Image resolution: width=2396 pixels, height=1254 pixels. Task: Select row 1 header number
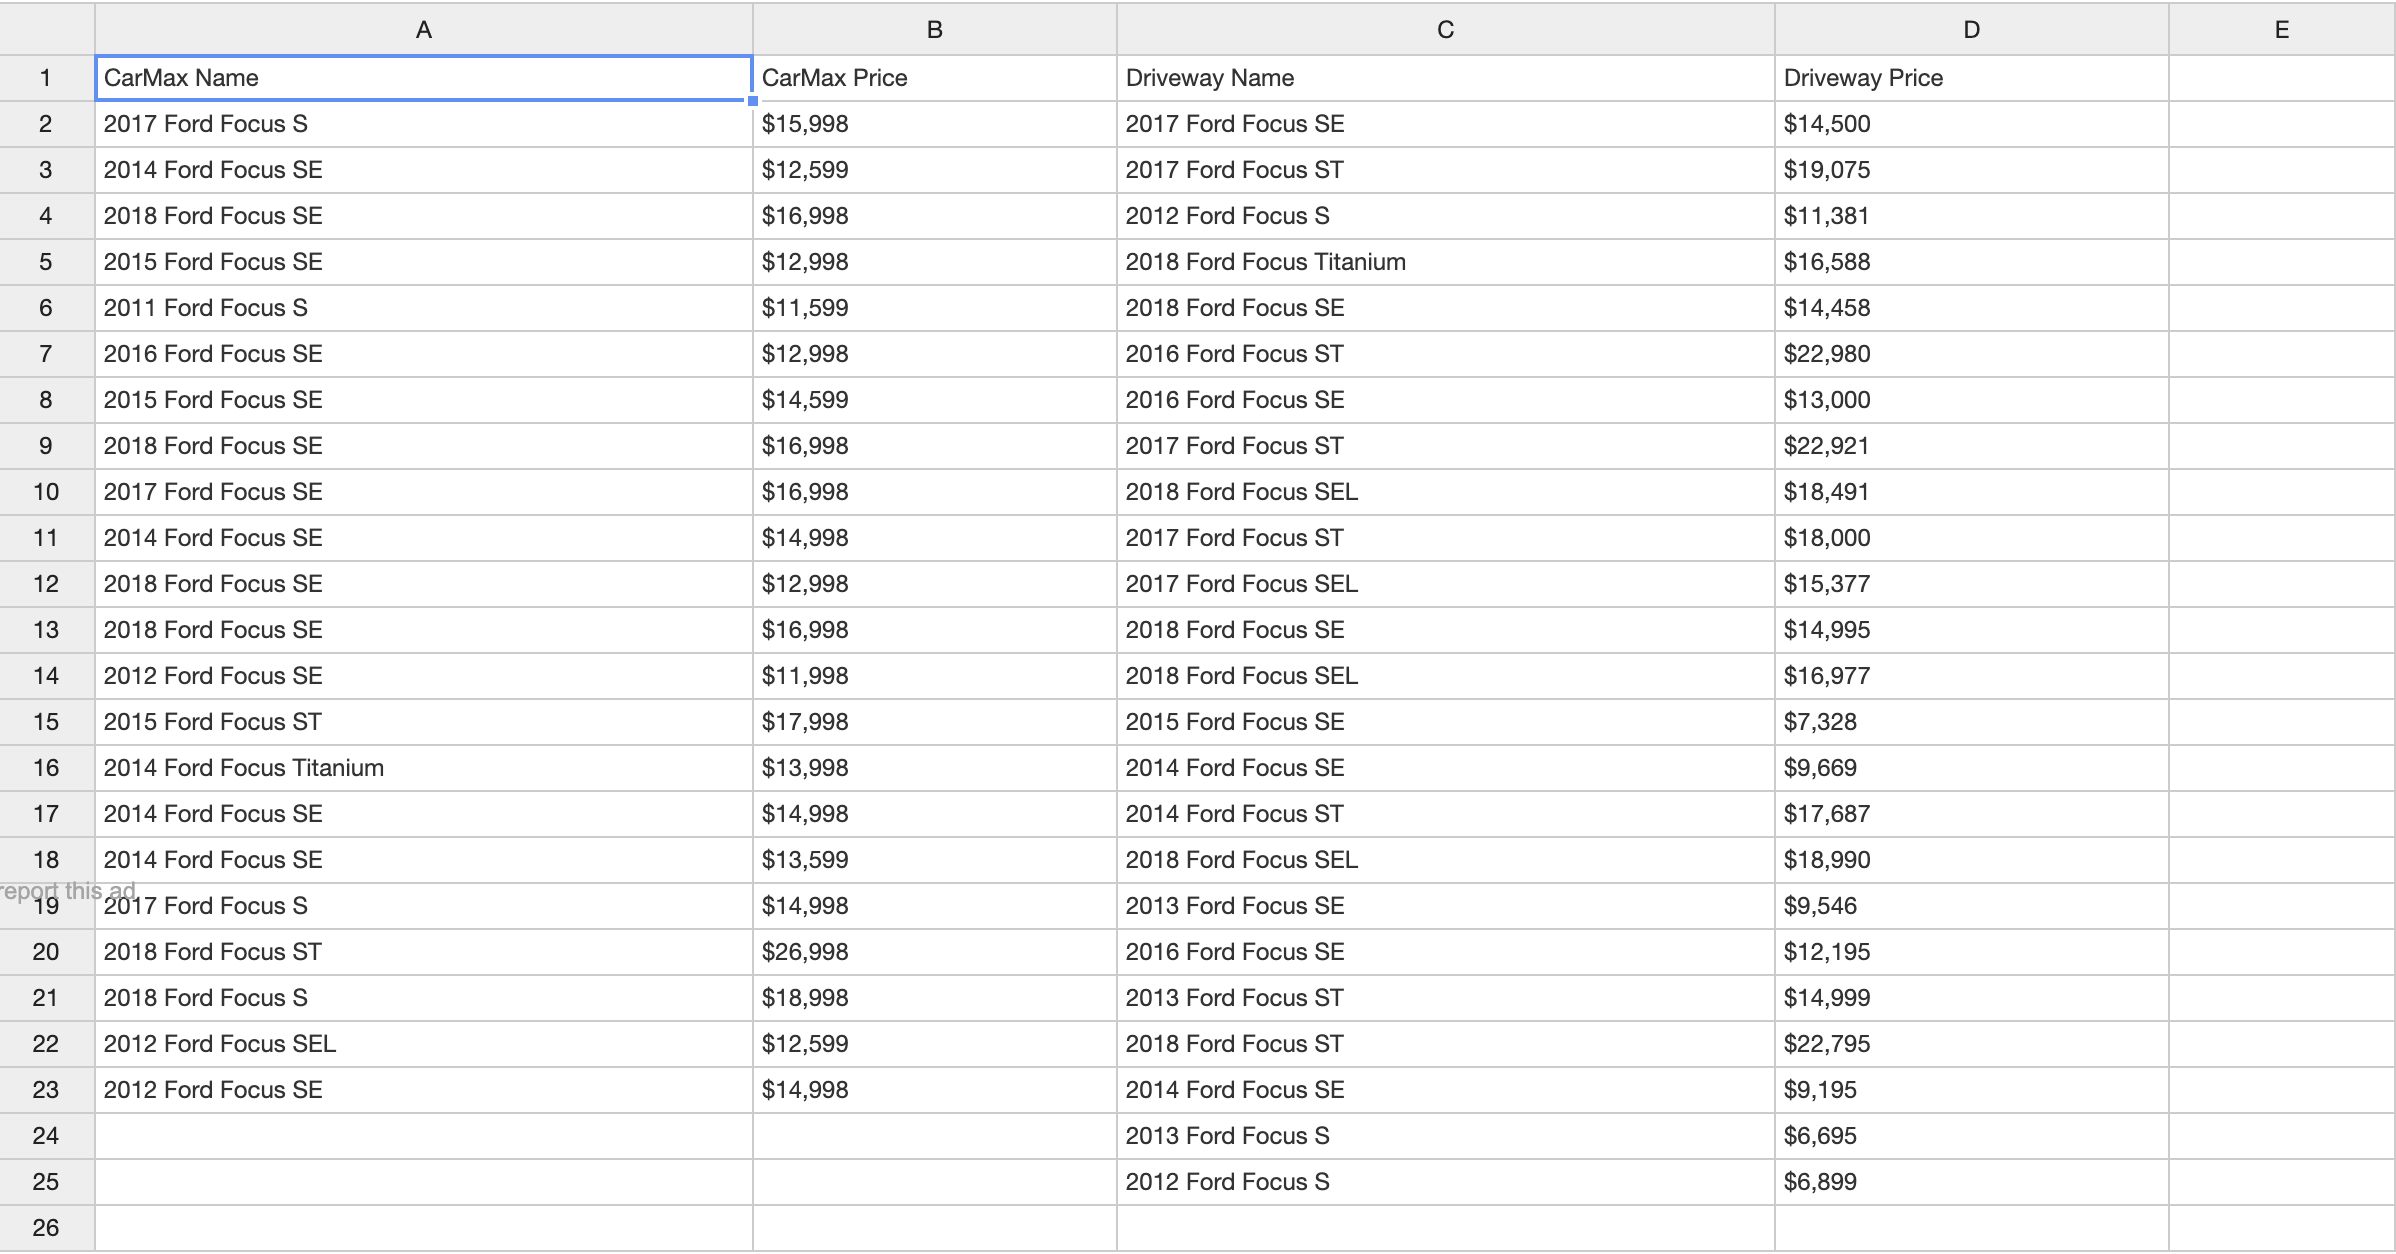[x=46, y=78]
